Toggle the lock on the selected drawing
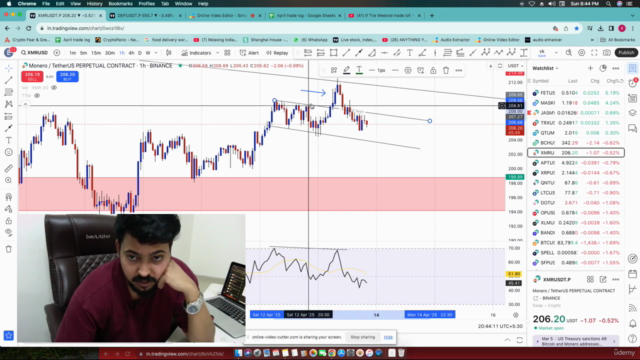640x360 pixels. 433,71
